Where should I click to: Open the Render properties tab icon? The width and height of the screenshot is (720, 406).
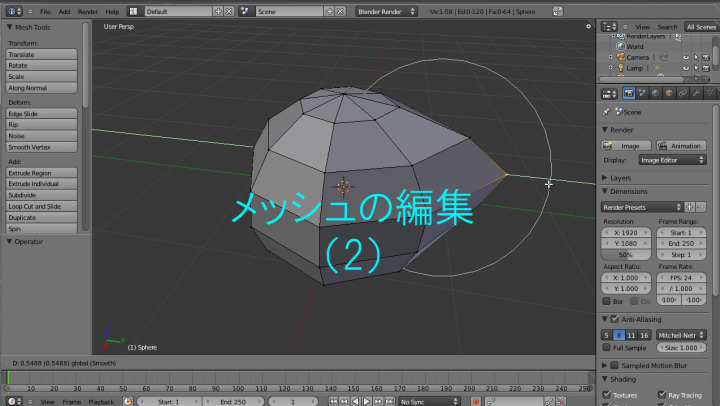tap(629, 94)
